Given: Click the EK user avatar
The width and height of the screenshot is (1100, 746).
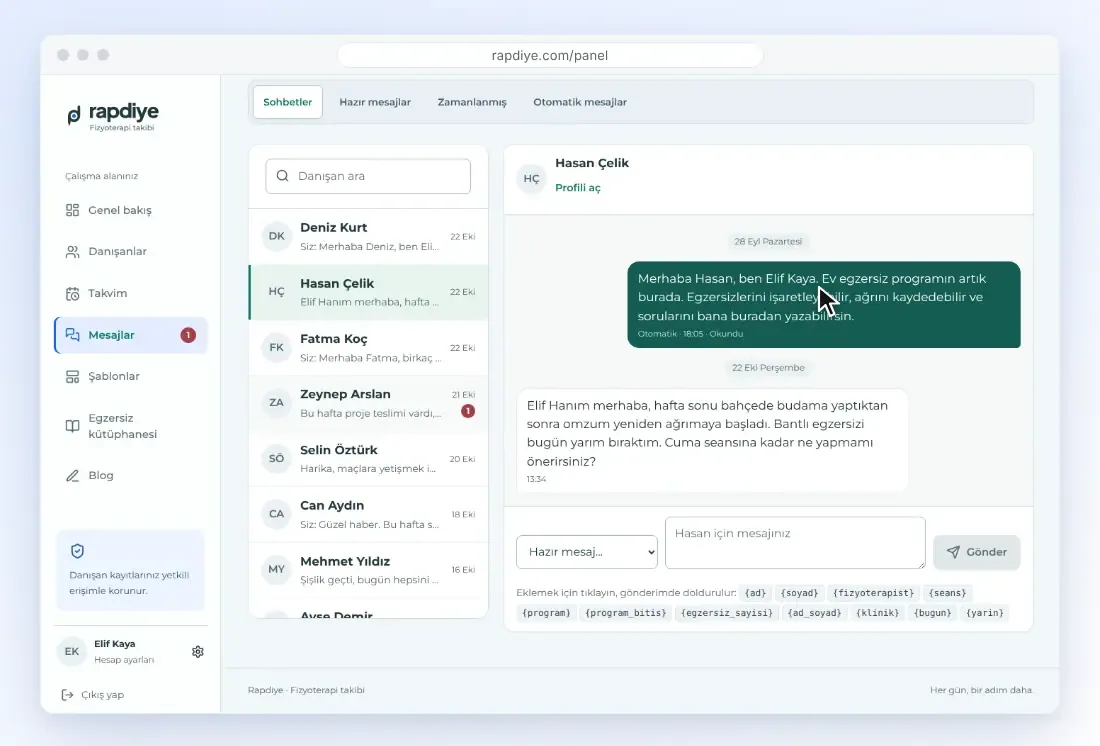Looking at the screenshot, I should coord(72,651).
